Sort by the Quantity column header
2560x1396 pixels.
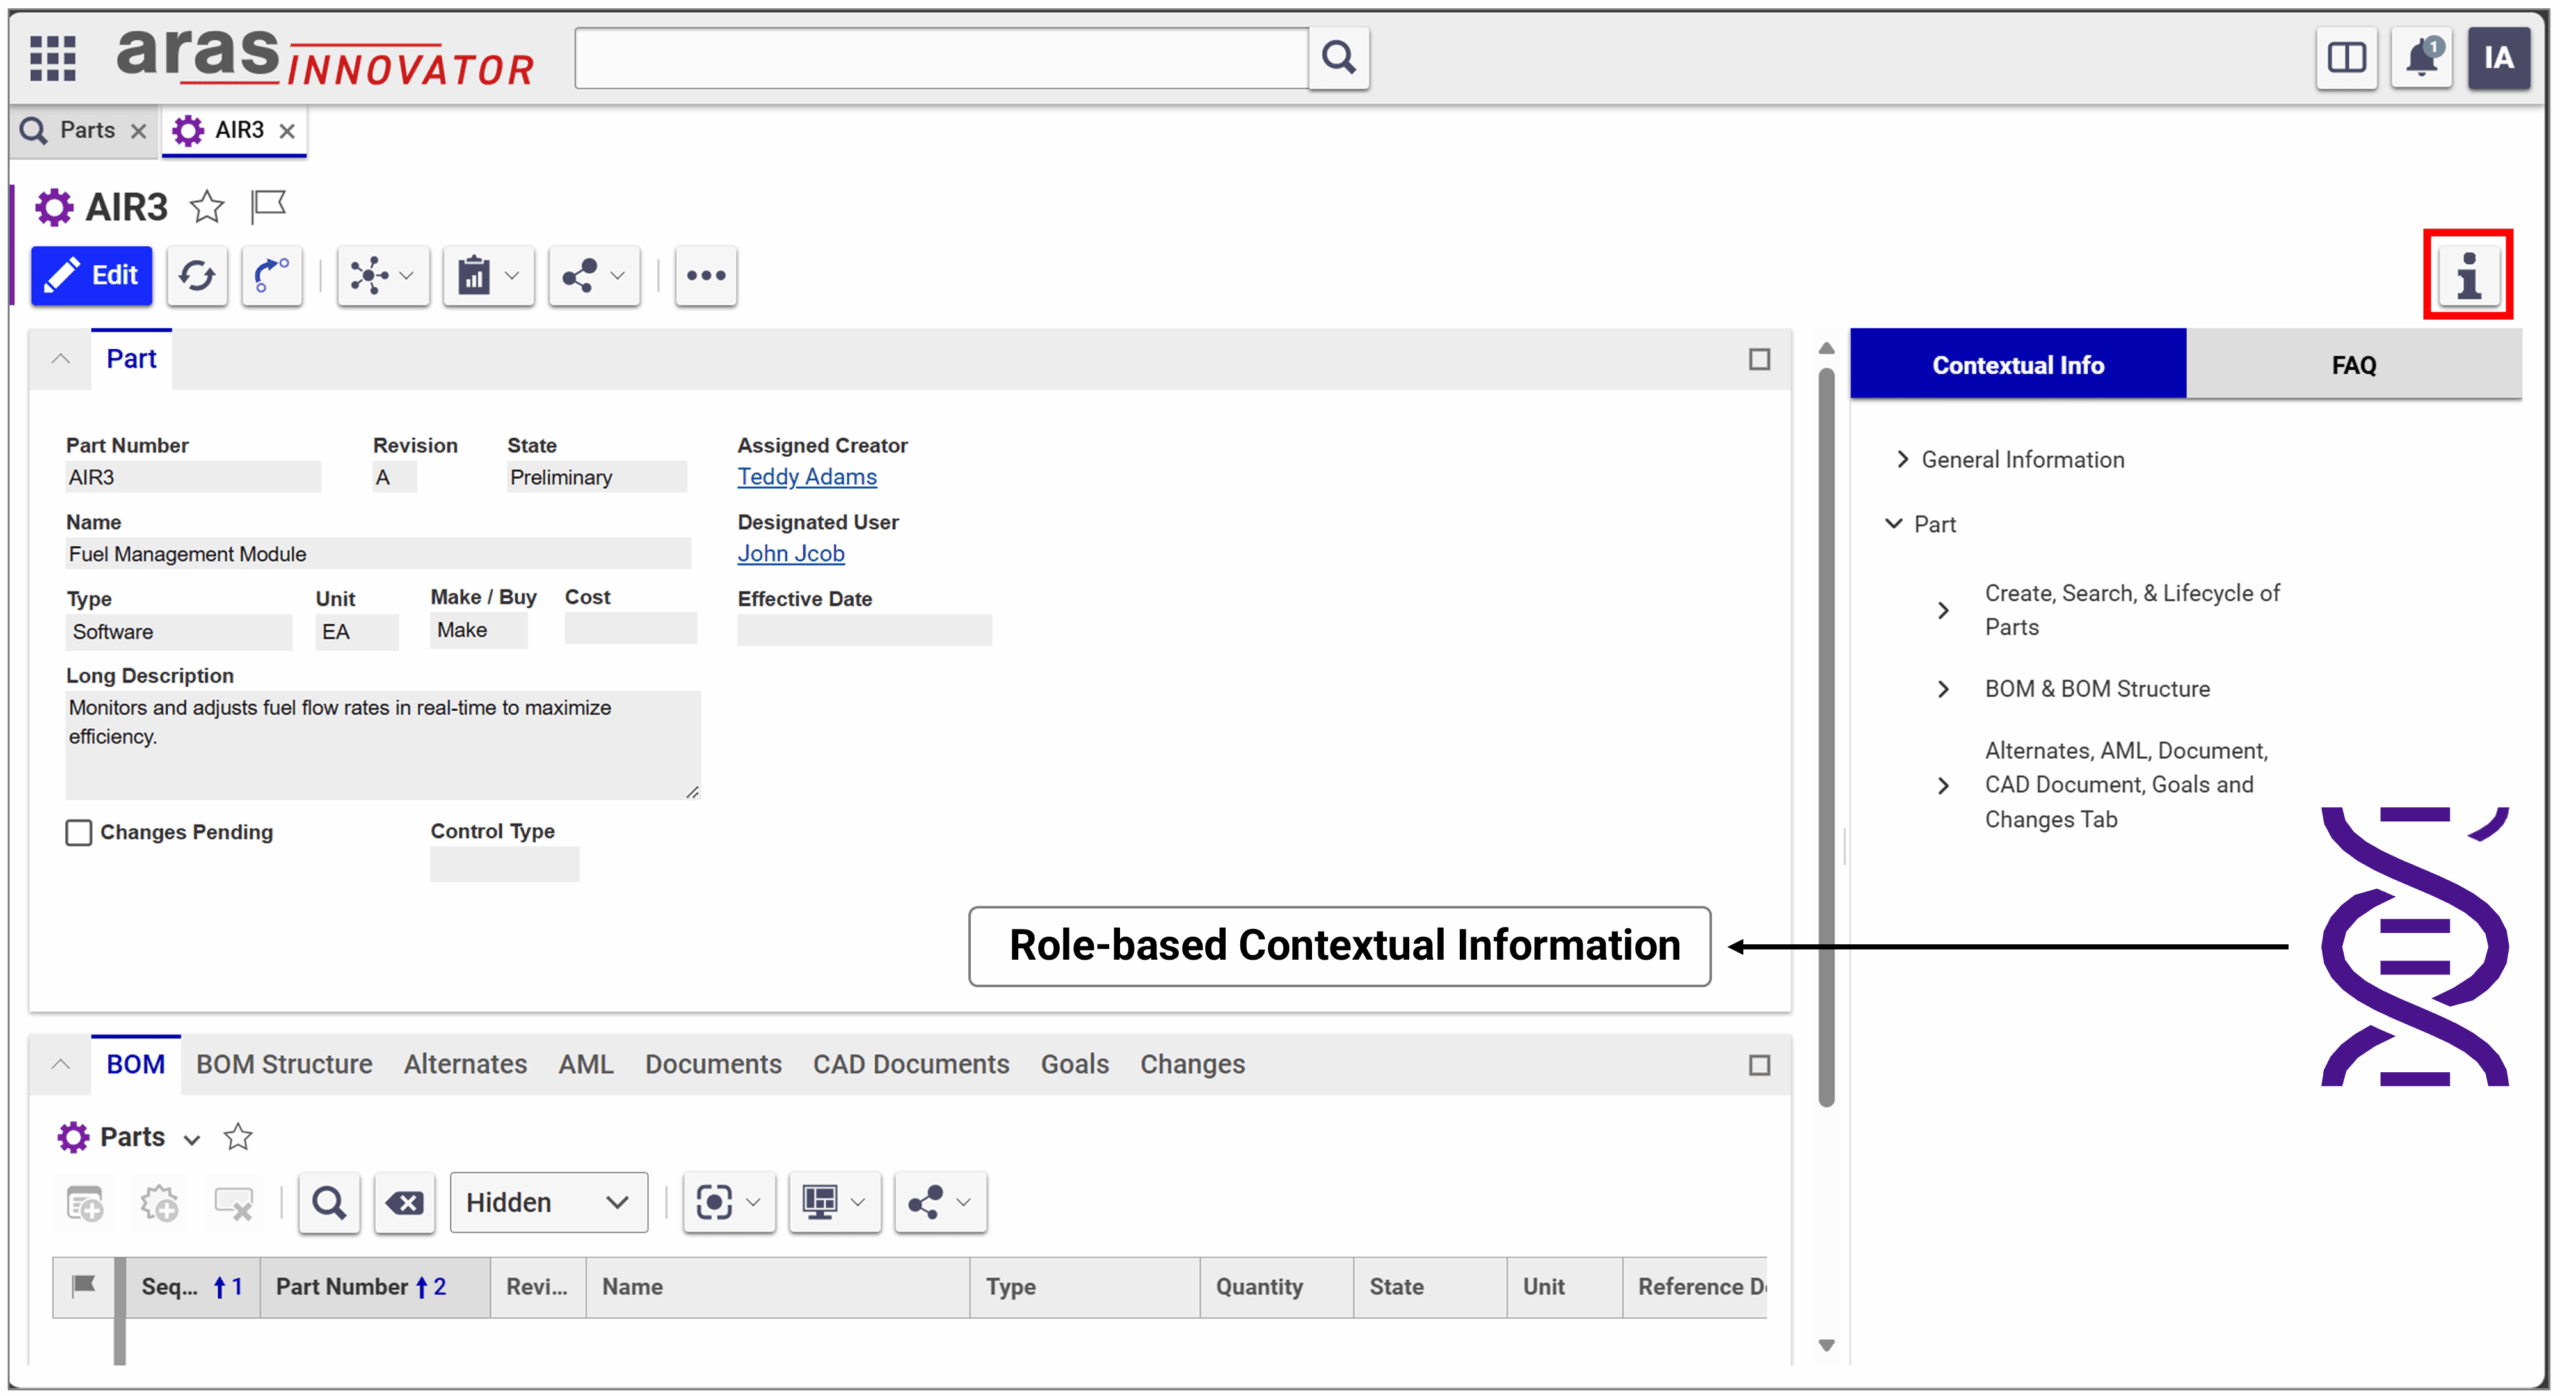(x=1276, y=1287)
